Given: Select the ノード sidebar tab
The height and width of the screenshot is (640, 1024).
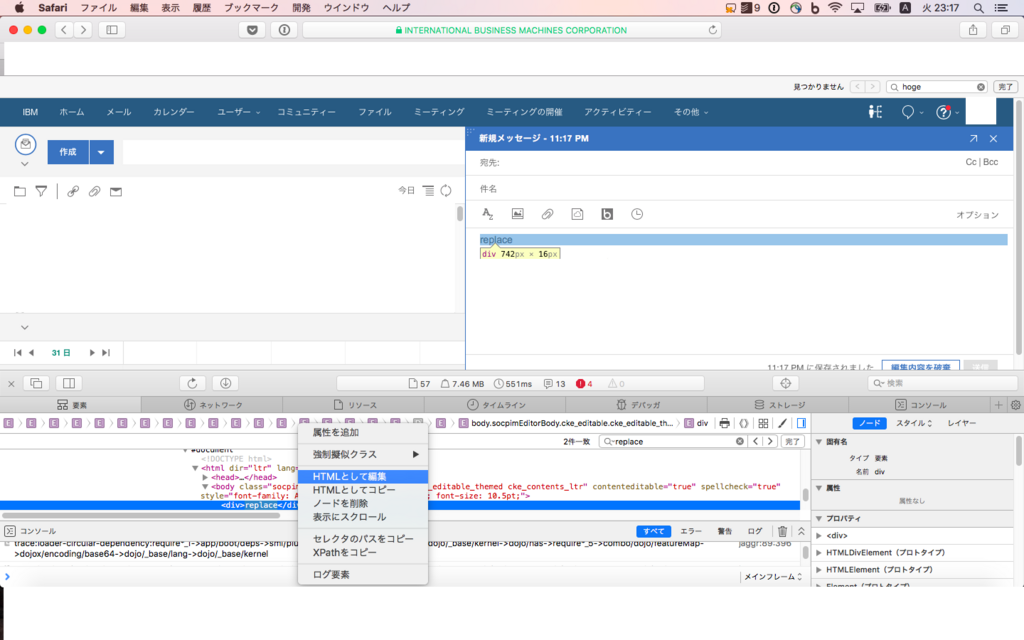Looking at the screenshot, I should pyautogui.click(x=869, y=423).
